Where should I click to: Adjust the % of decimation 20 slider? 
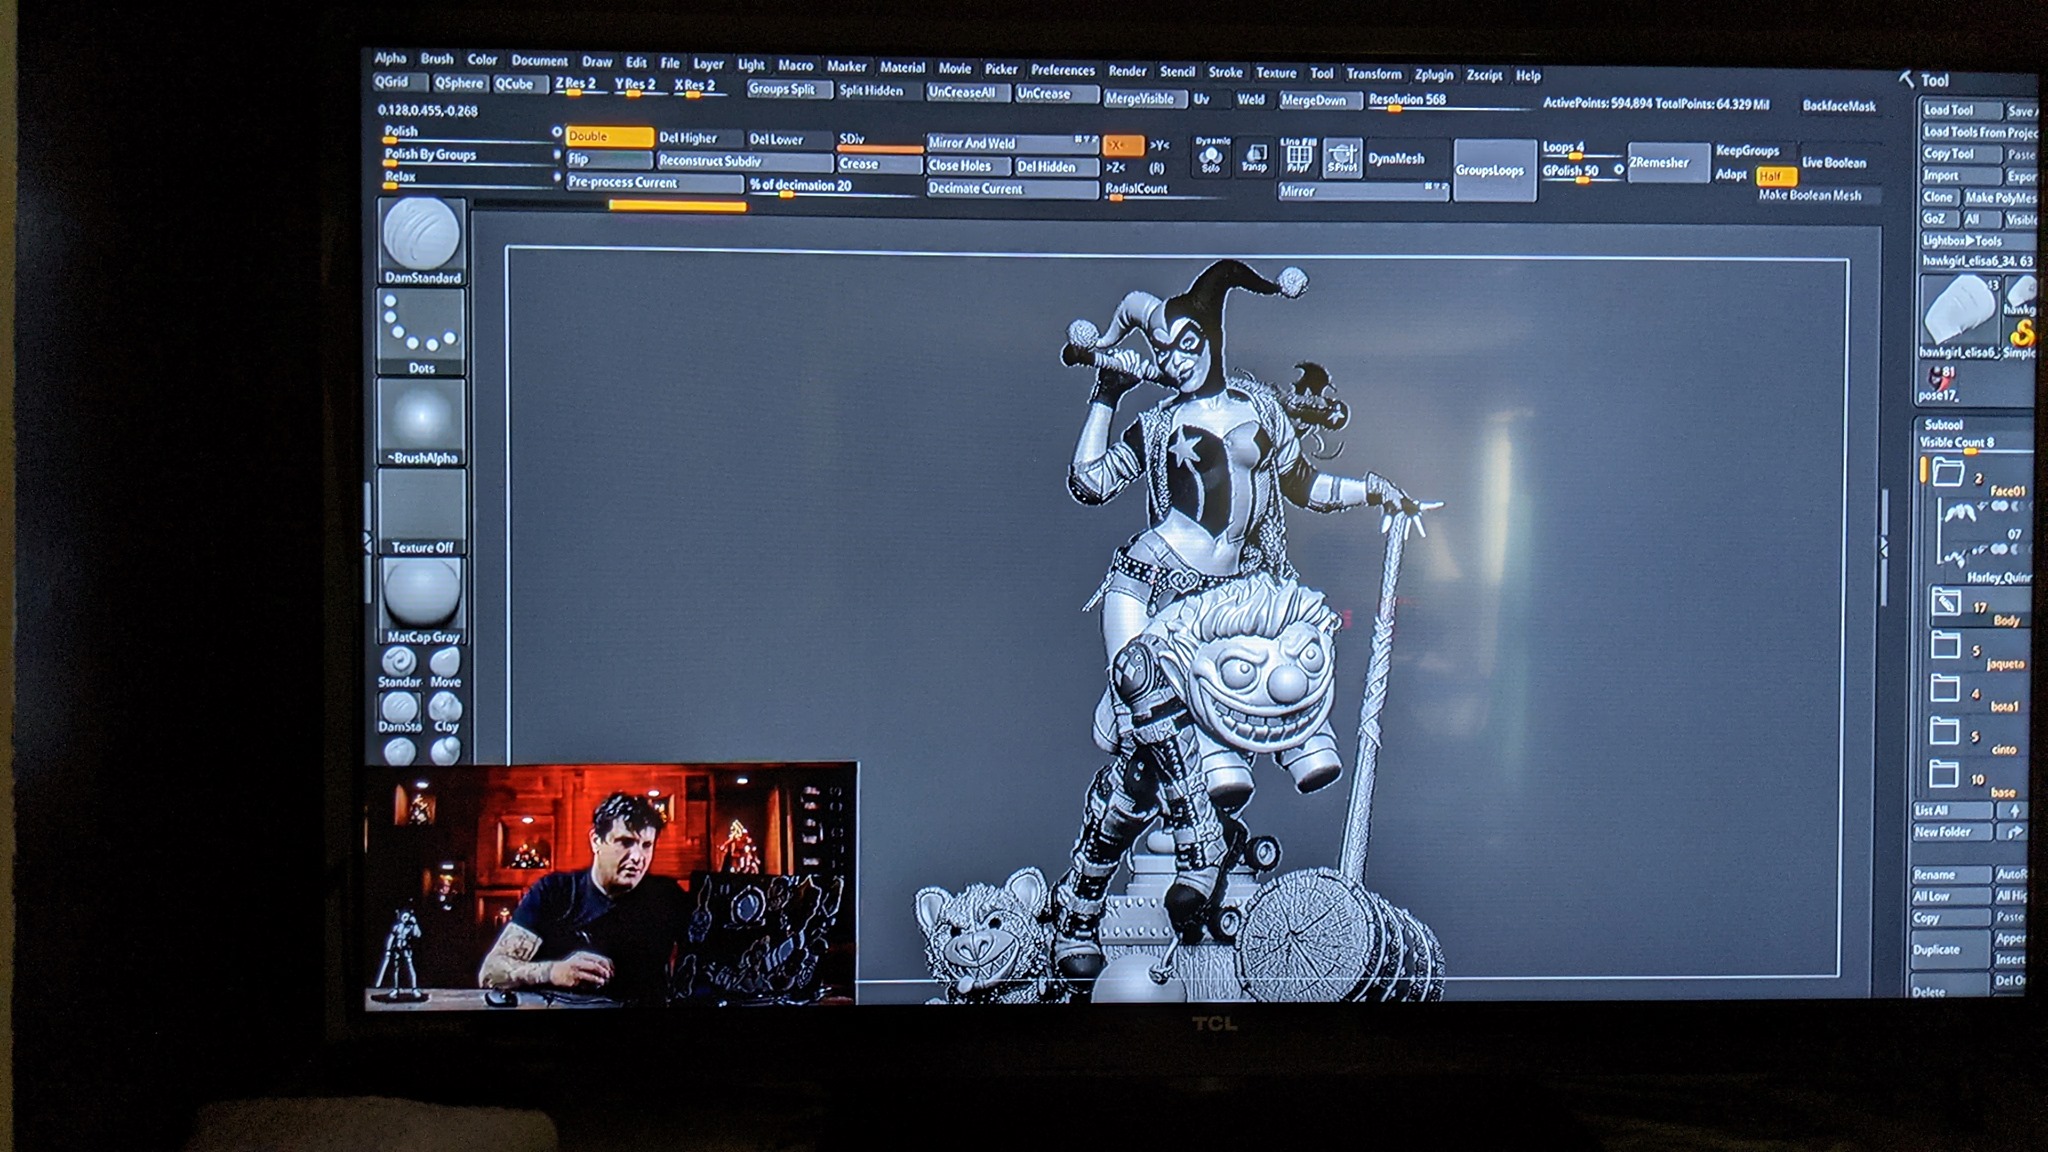point(835,186)
